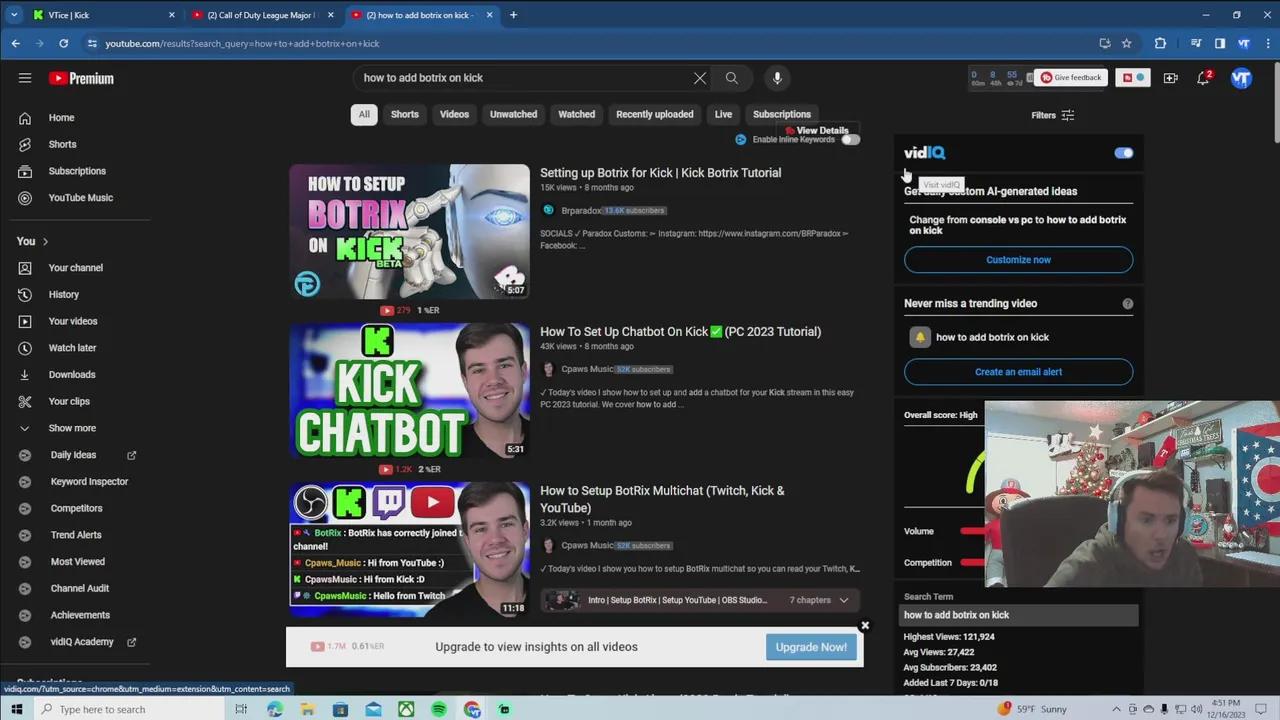Enable Inline Keywords toggle

point(849,139)
